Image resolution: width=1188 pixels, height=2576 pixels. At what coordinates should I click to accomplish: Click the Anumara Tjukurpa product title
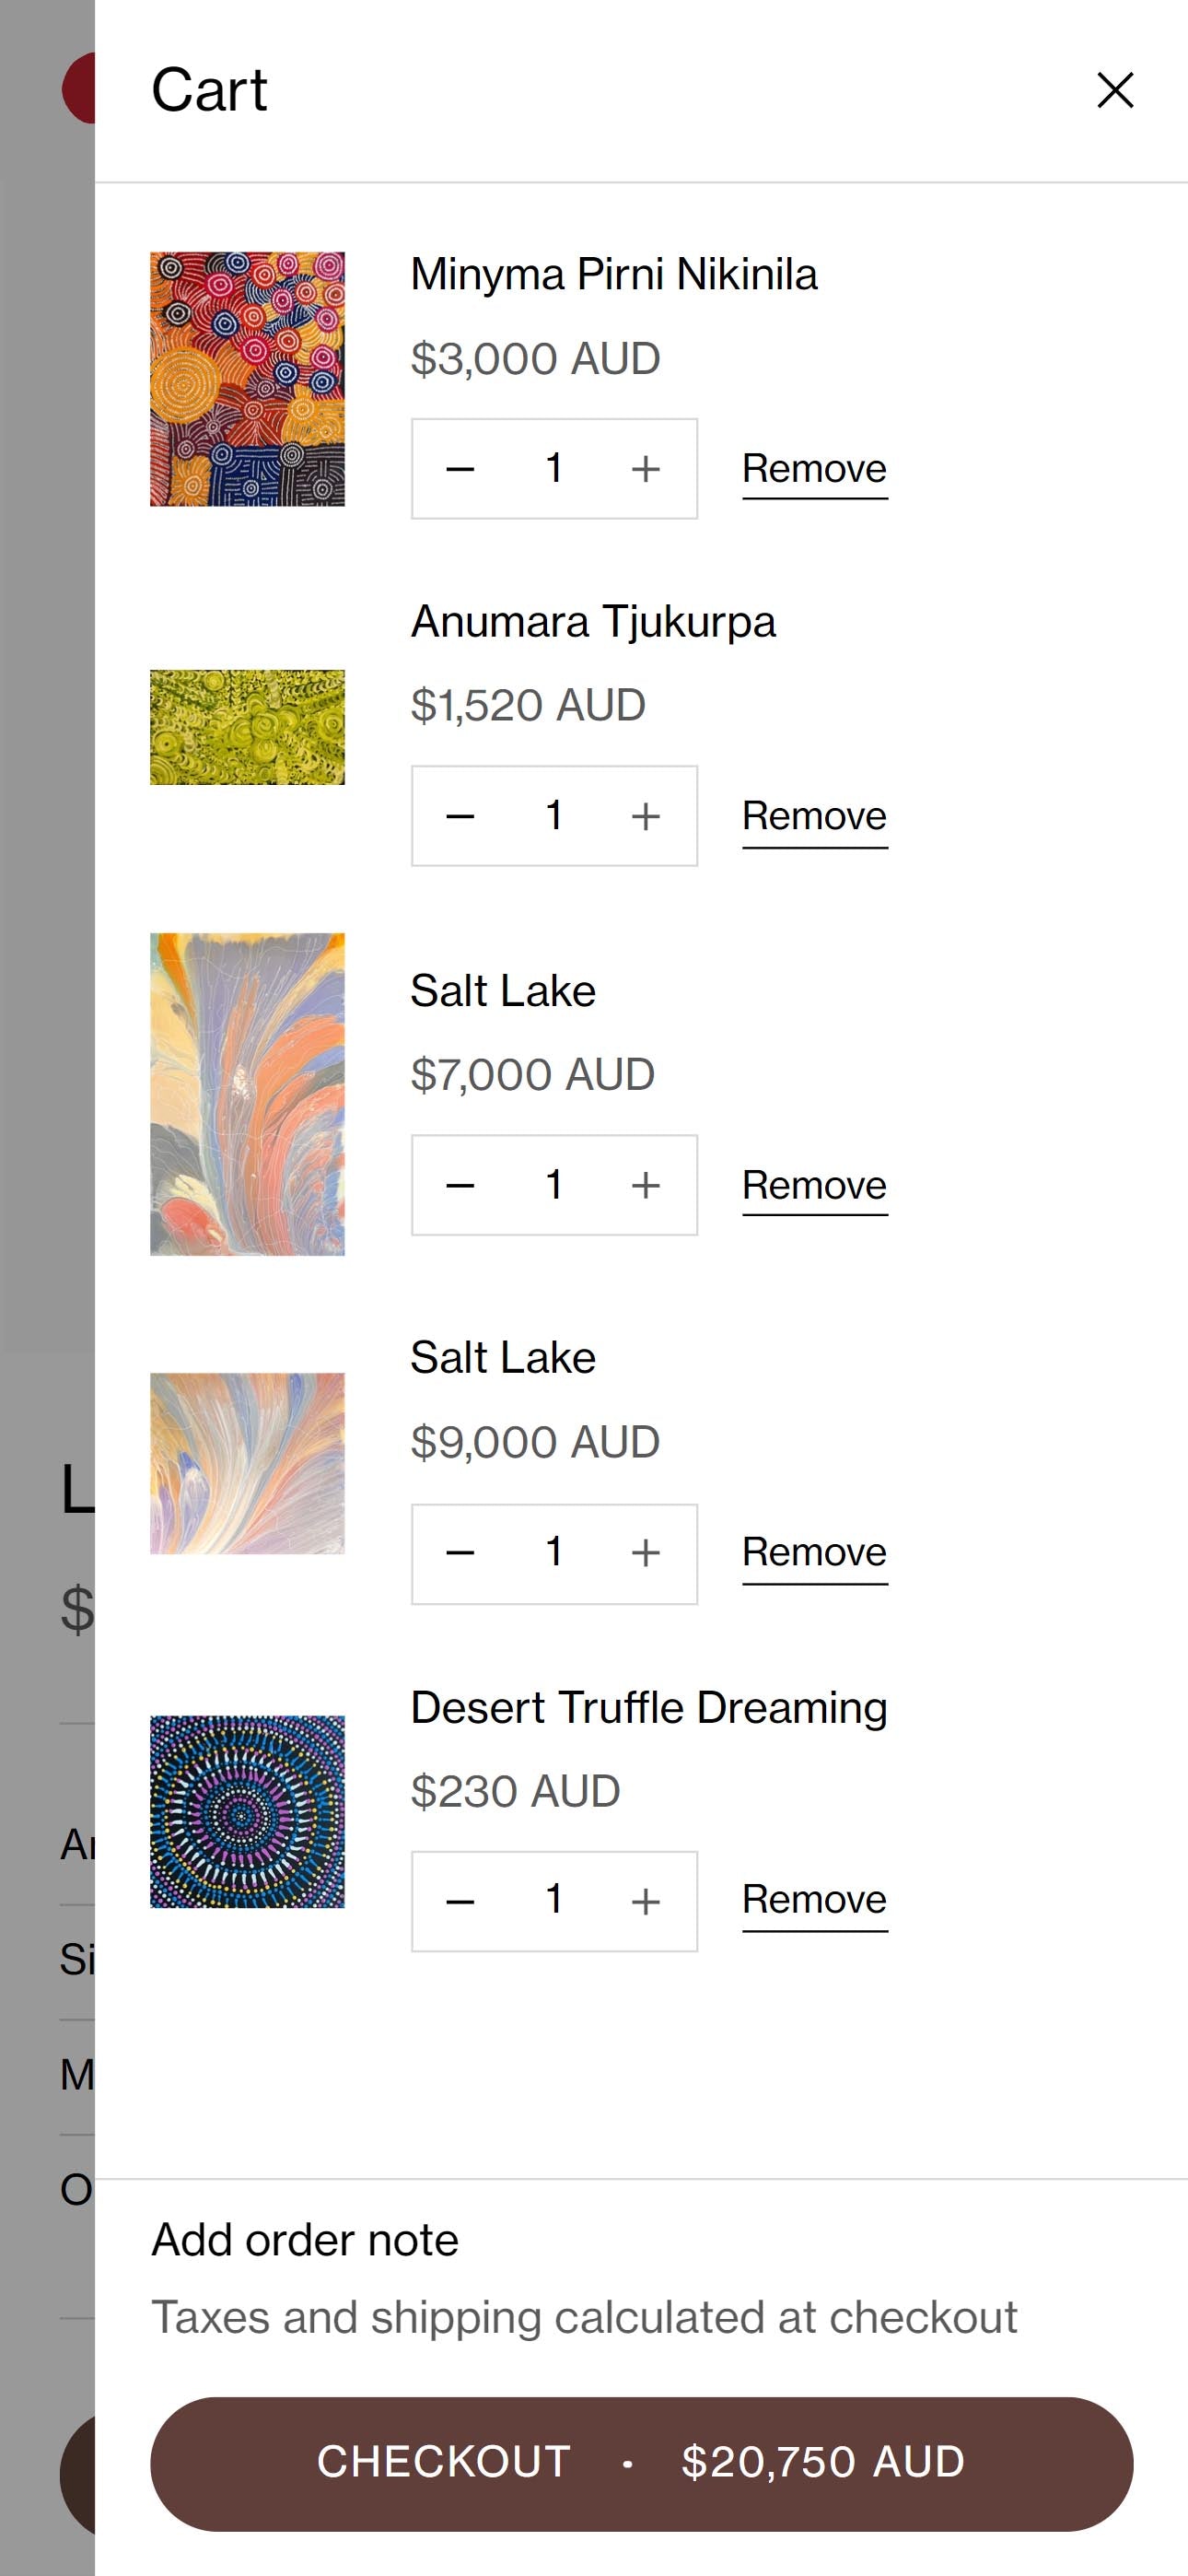pos(593,622)
